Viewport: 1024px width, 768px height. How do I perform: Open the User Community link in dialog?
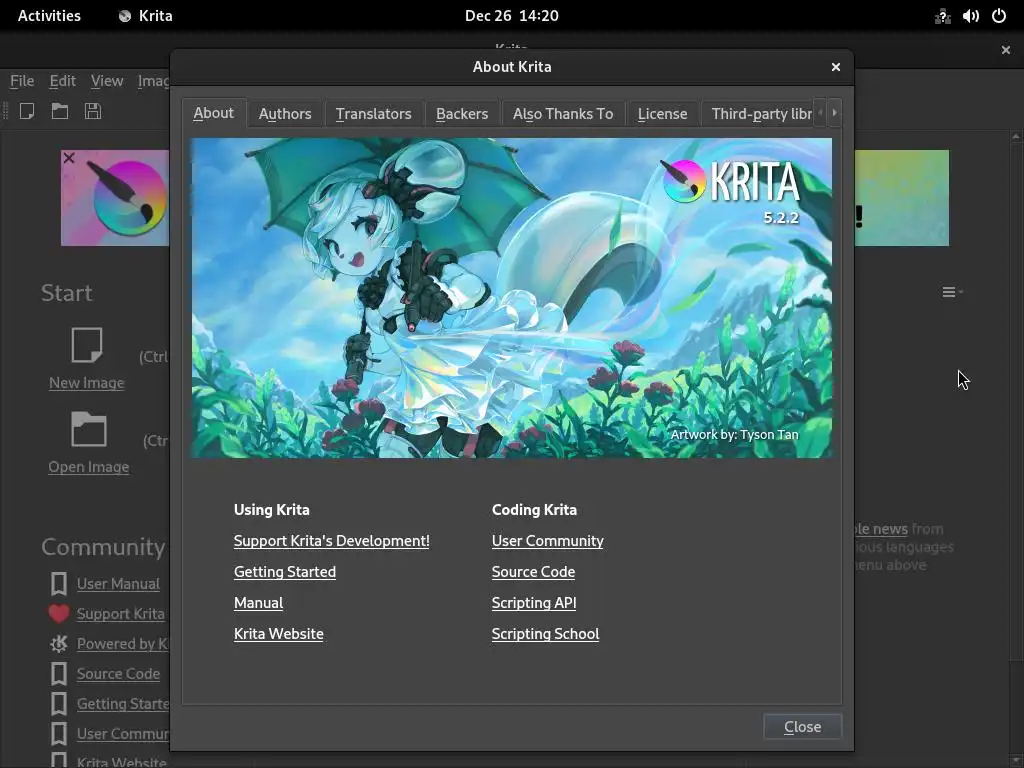pyautogui.click(x=548, y=541)
